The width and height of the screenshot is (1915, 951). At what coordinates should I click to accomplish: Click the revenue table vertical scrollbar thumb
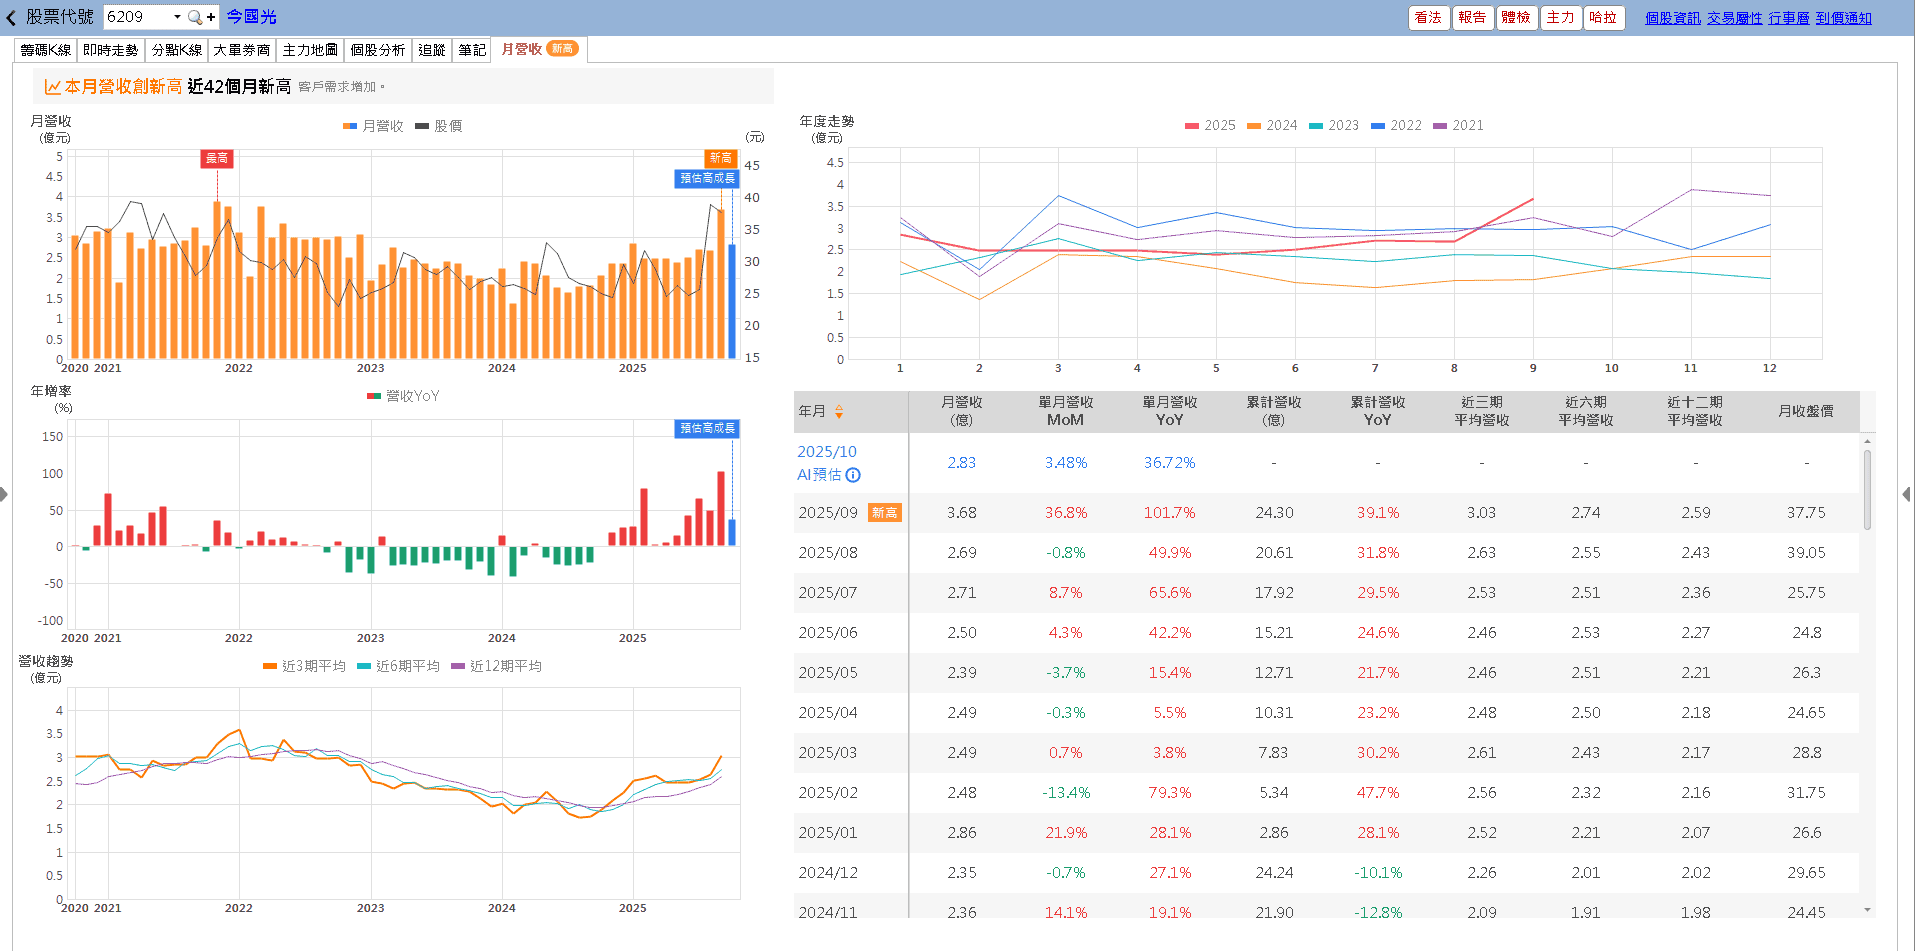(1867, 489)
